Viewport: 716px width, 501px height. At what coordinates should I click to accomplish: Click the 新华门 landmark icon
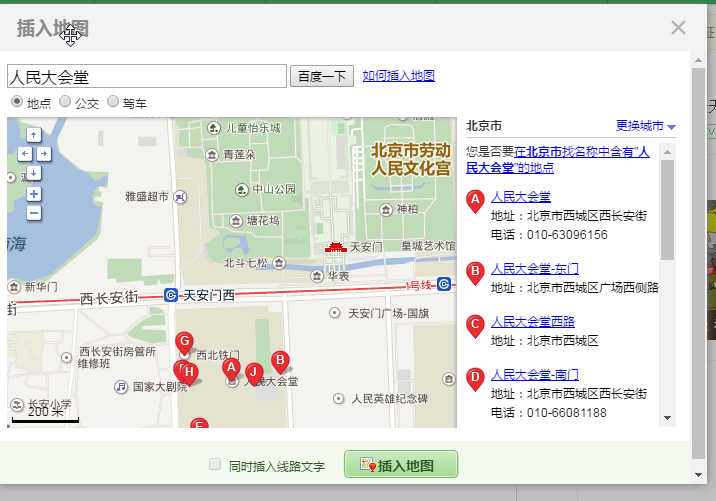(x=15, y=287)
